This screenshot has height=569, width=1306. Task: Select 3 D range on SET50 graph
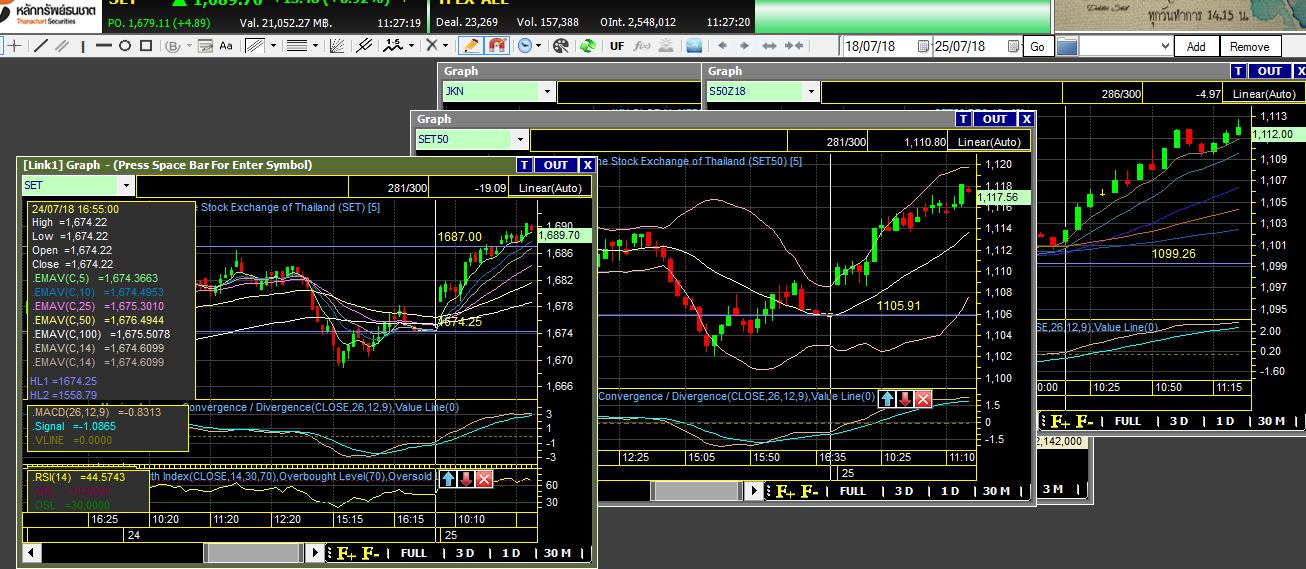904,491
